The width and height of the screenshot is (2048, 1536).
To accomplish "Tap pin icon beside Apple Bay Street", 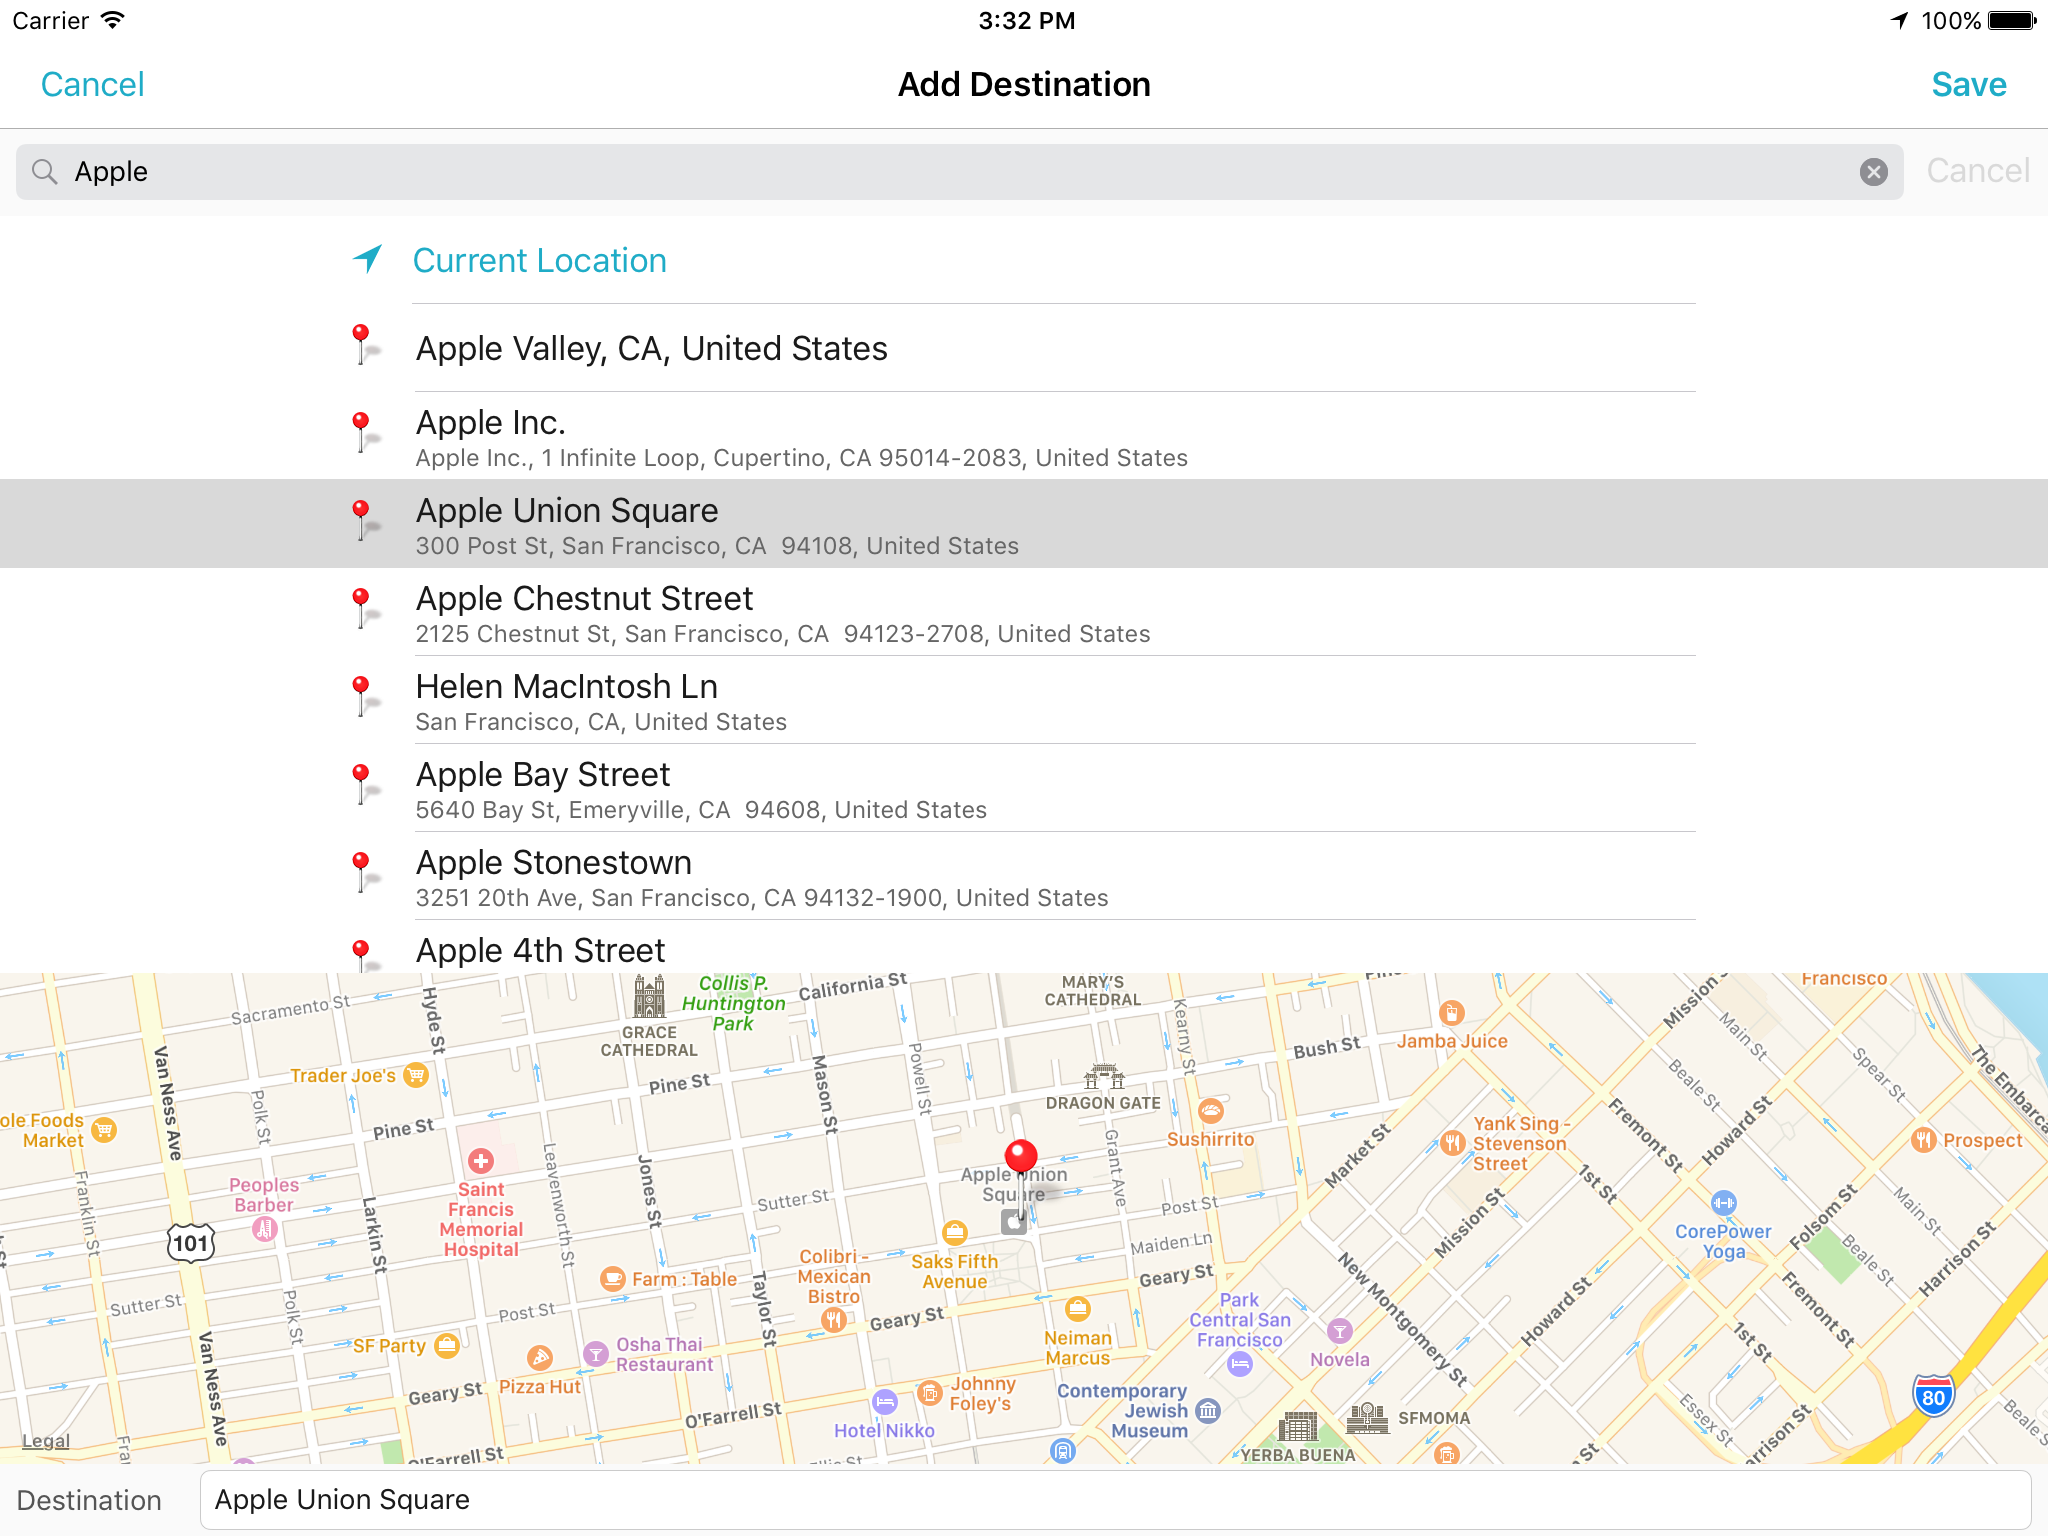I will pyautogui.click(x=364, y=785).
